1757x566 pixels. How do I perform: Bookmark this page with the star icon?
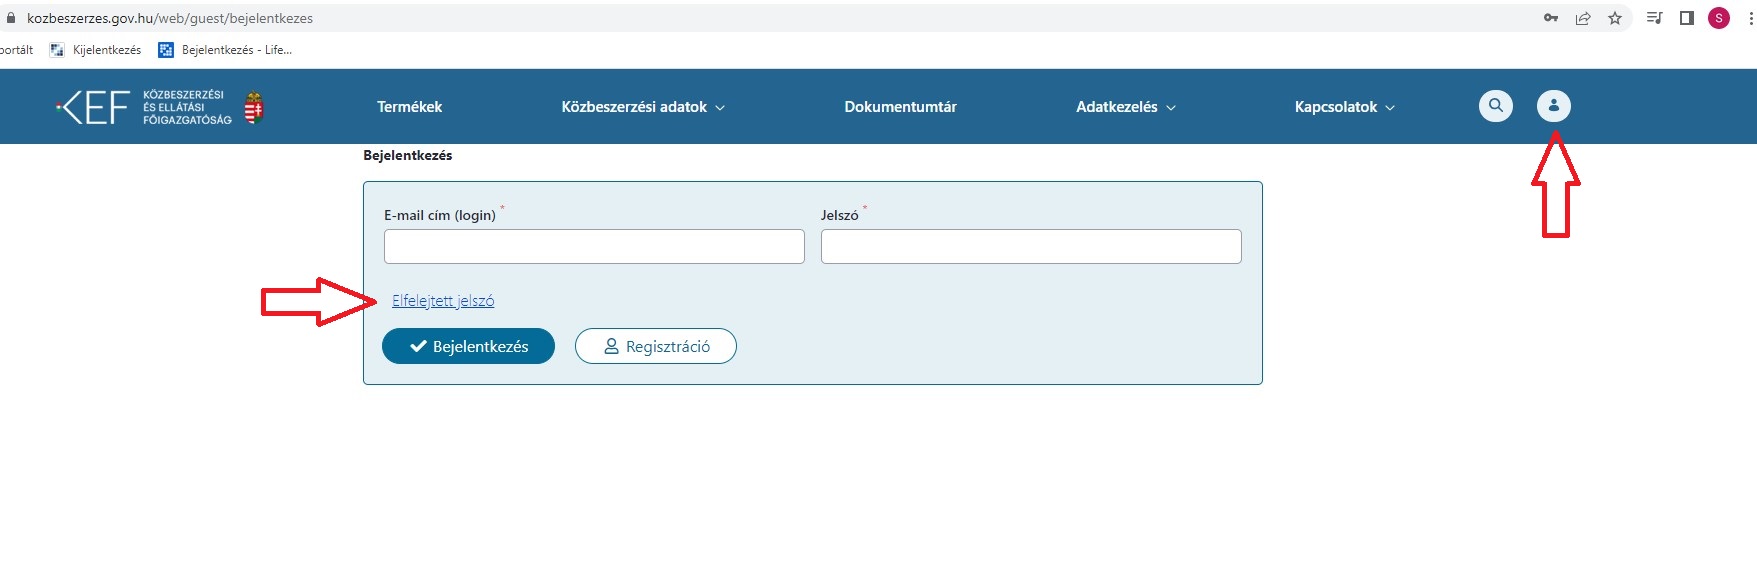[x=1615, y=18]
